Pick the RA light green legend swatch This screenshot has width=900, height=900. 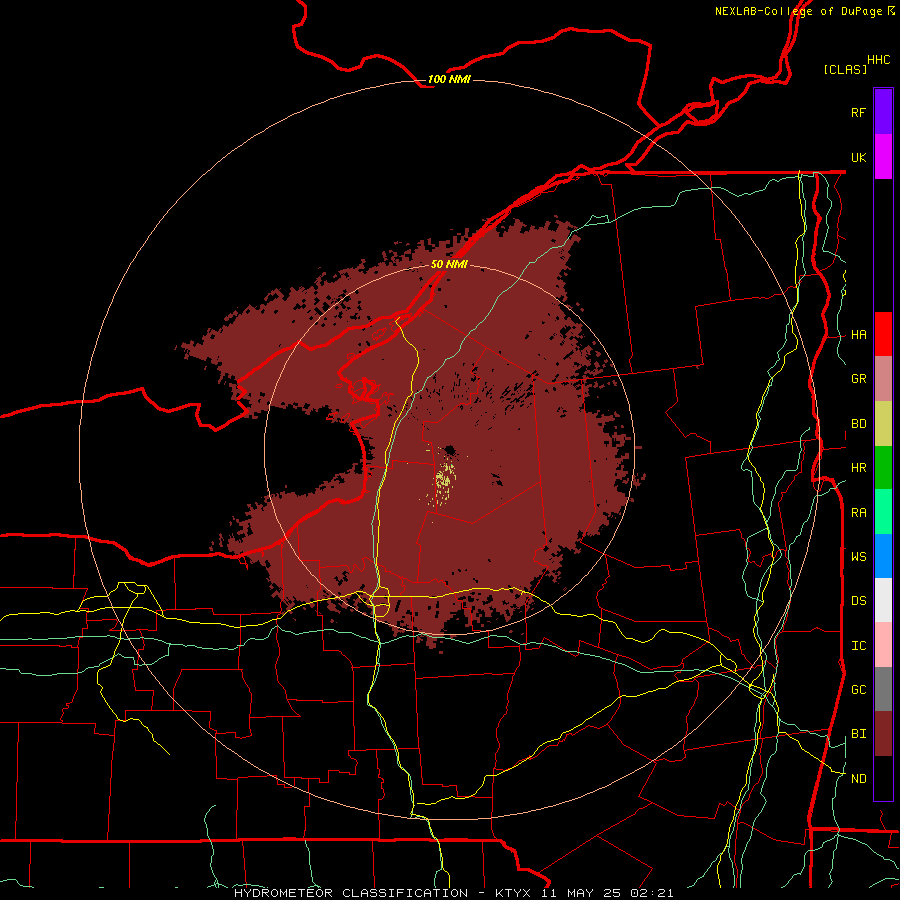(883, 512)
